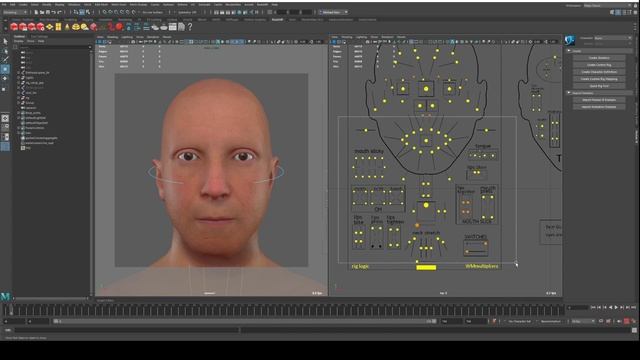Image resolution: width=640 pixels, height=360 pixels.
Task: Select the 'rig logic' label in face board
Action: click(x=360, y=266)
